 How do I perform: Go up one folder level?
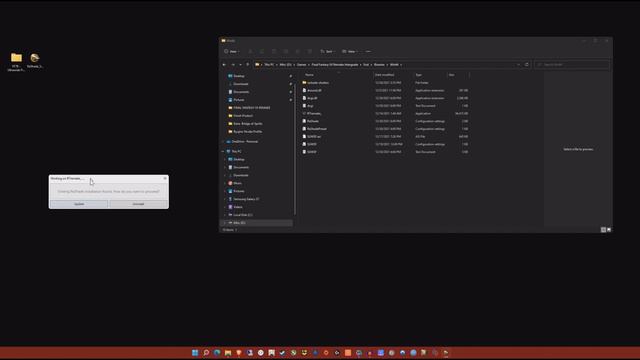coord(247,64)
